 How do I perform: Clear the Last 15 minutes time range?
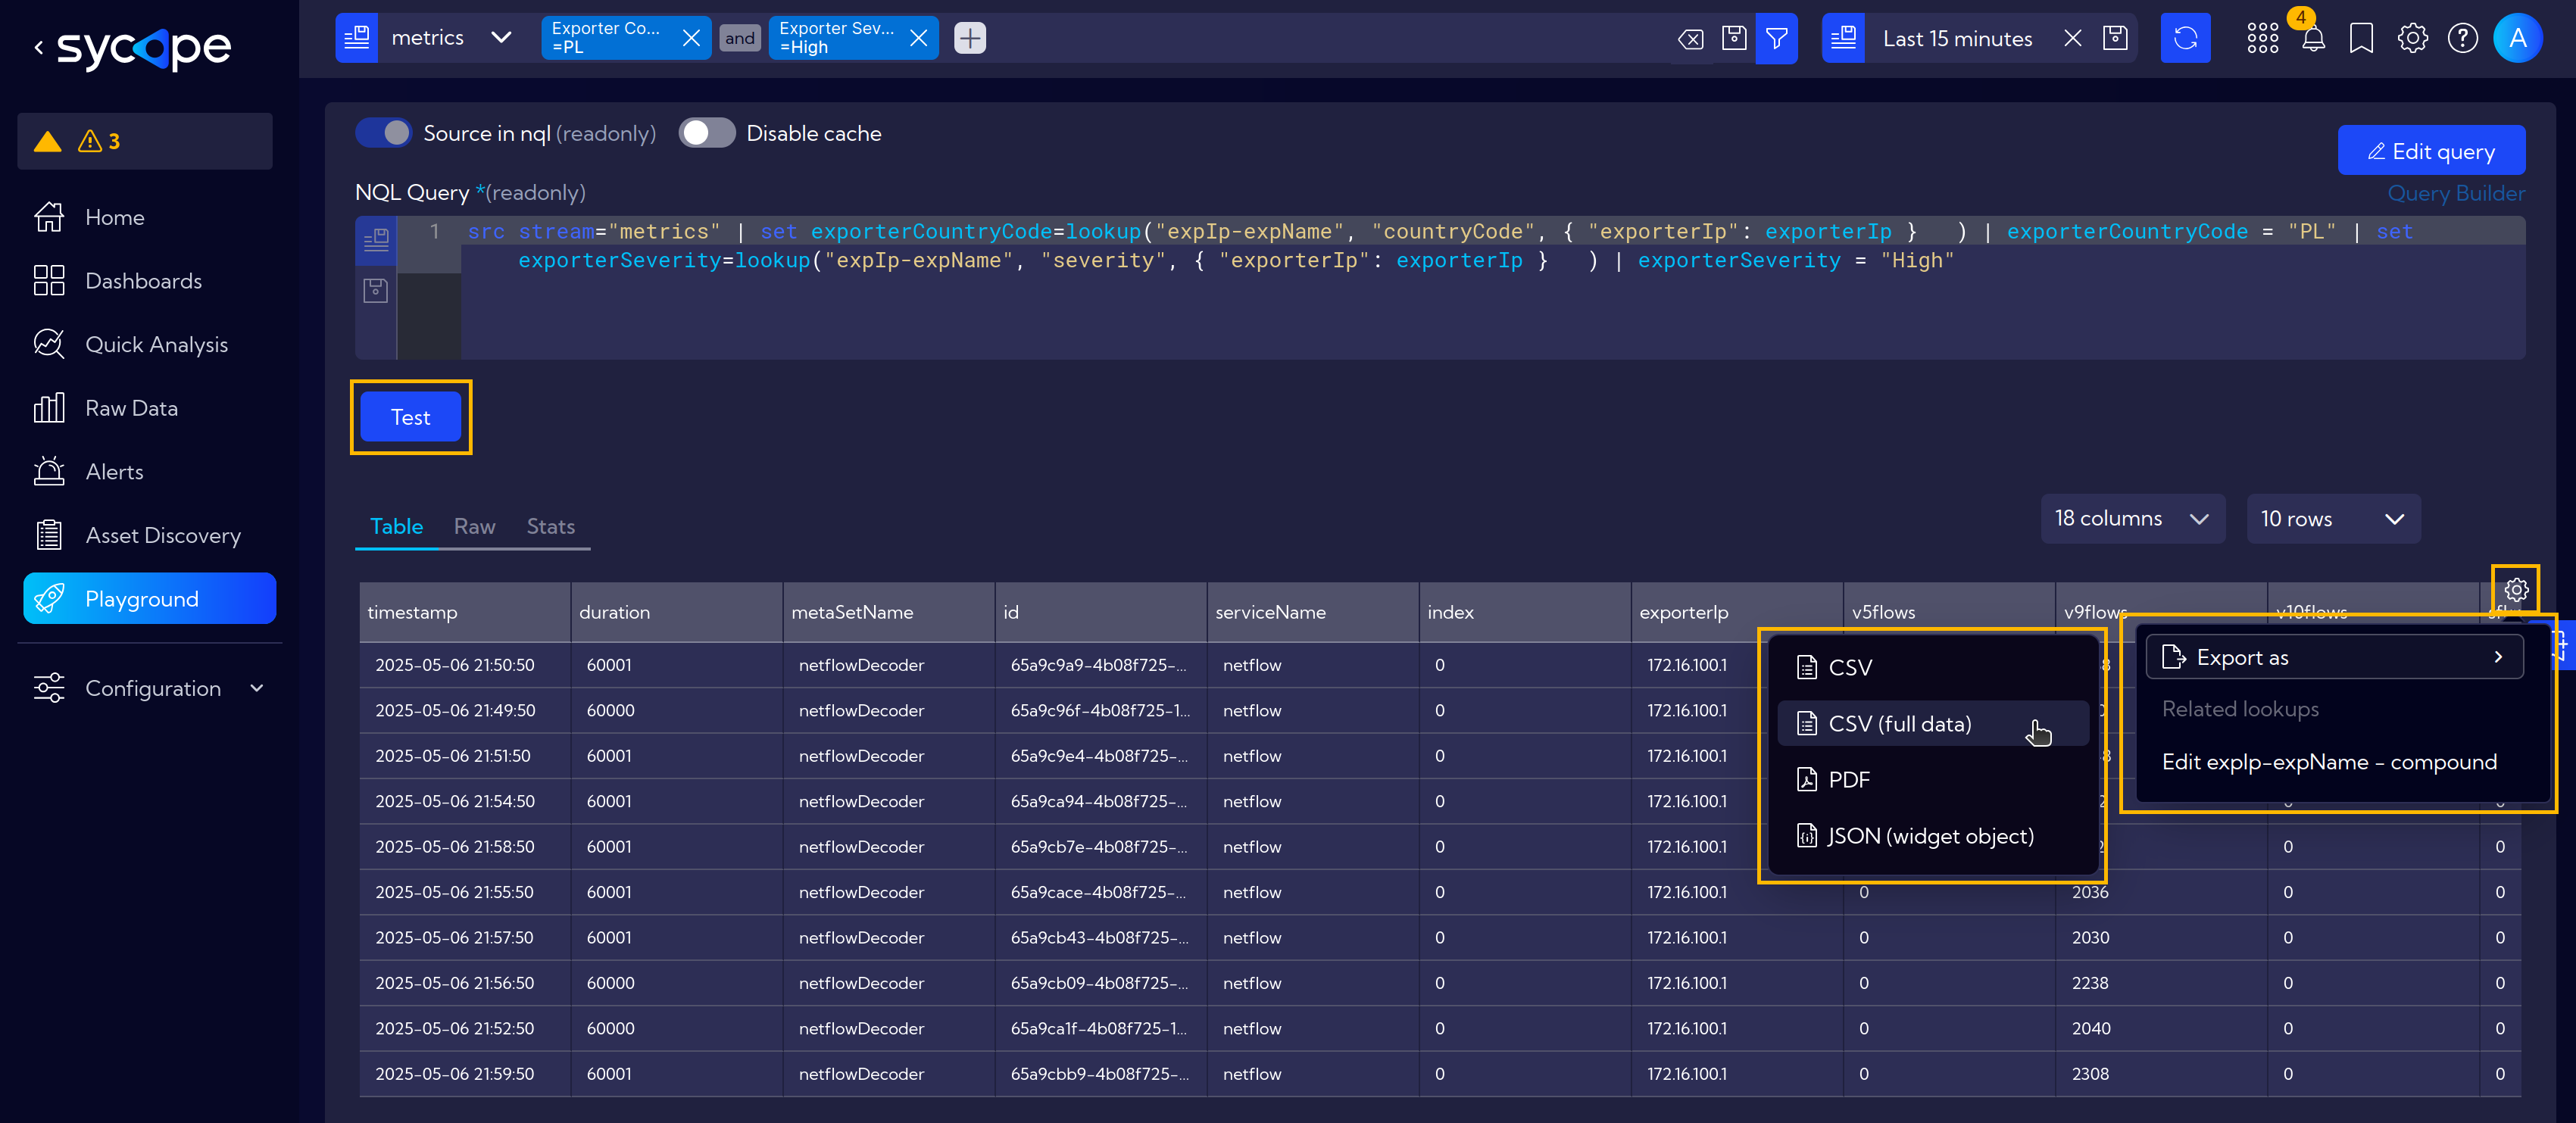point(2072,38)
